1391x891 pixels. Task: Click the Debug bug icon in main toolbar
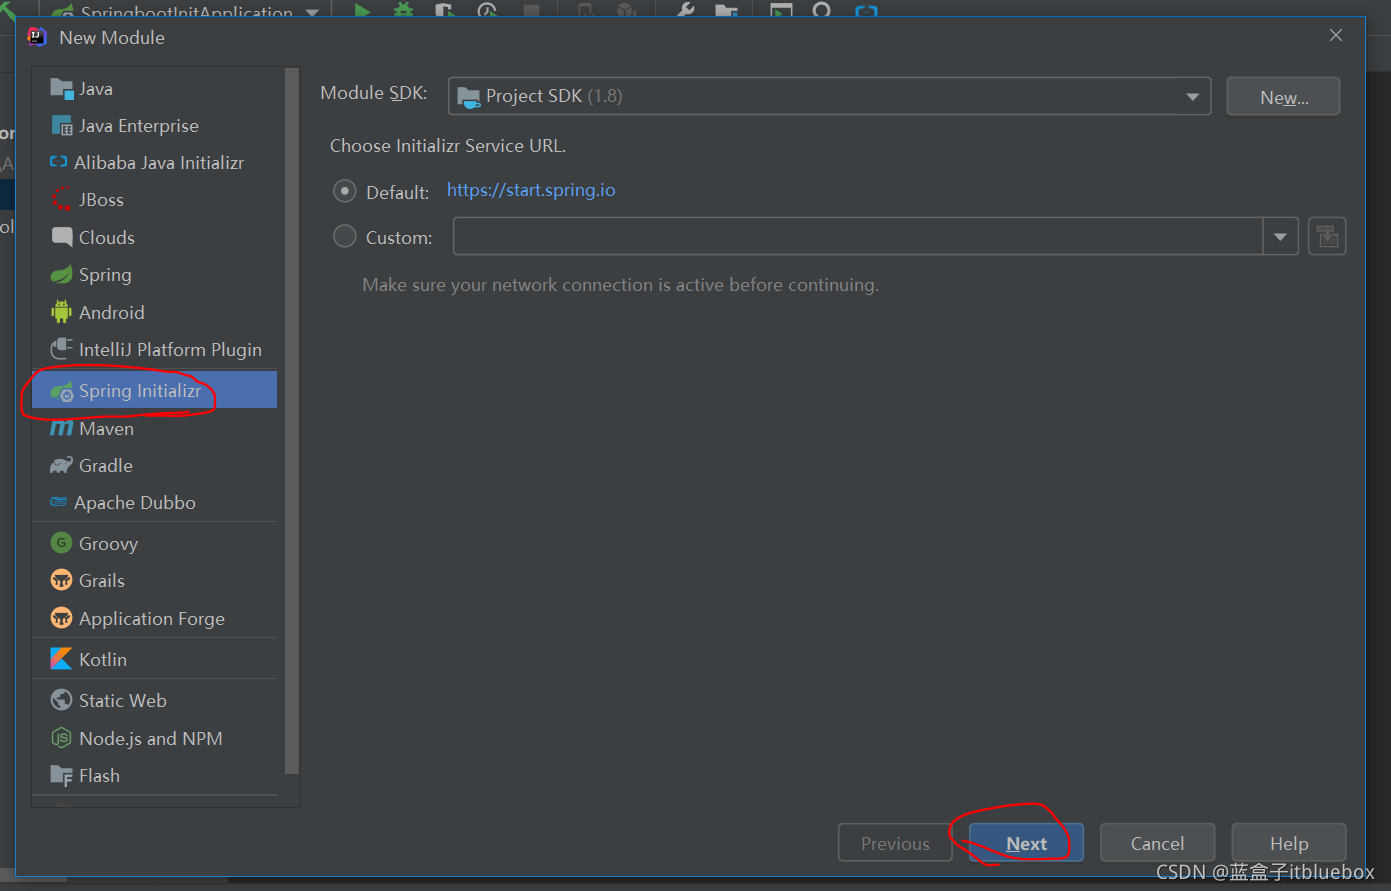[x=403, y=10]
